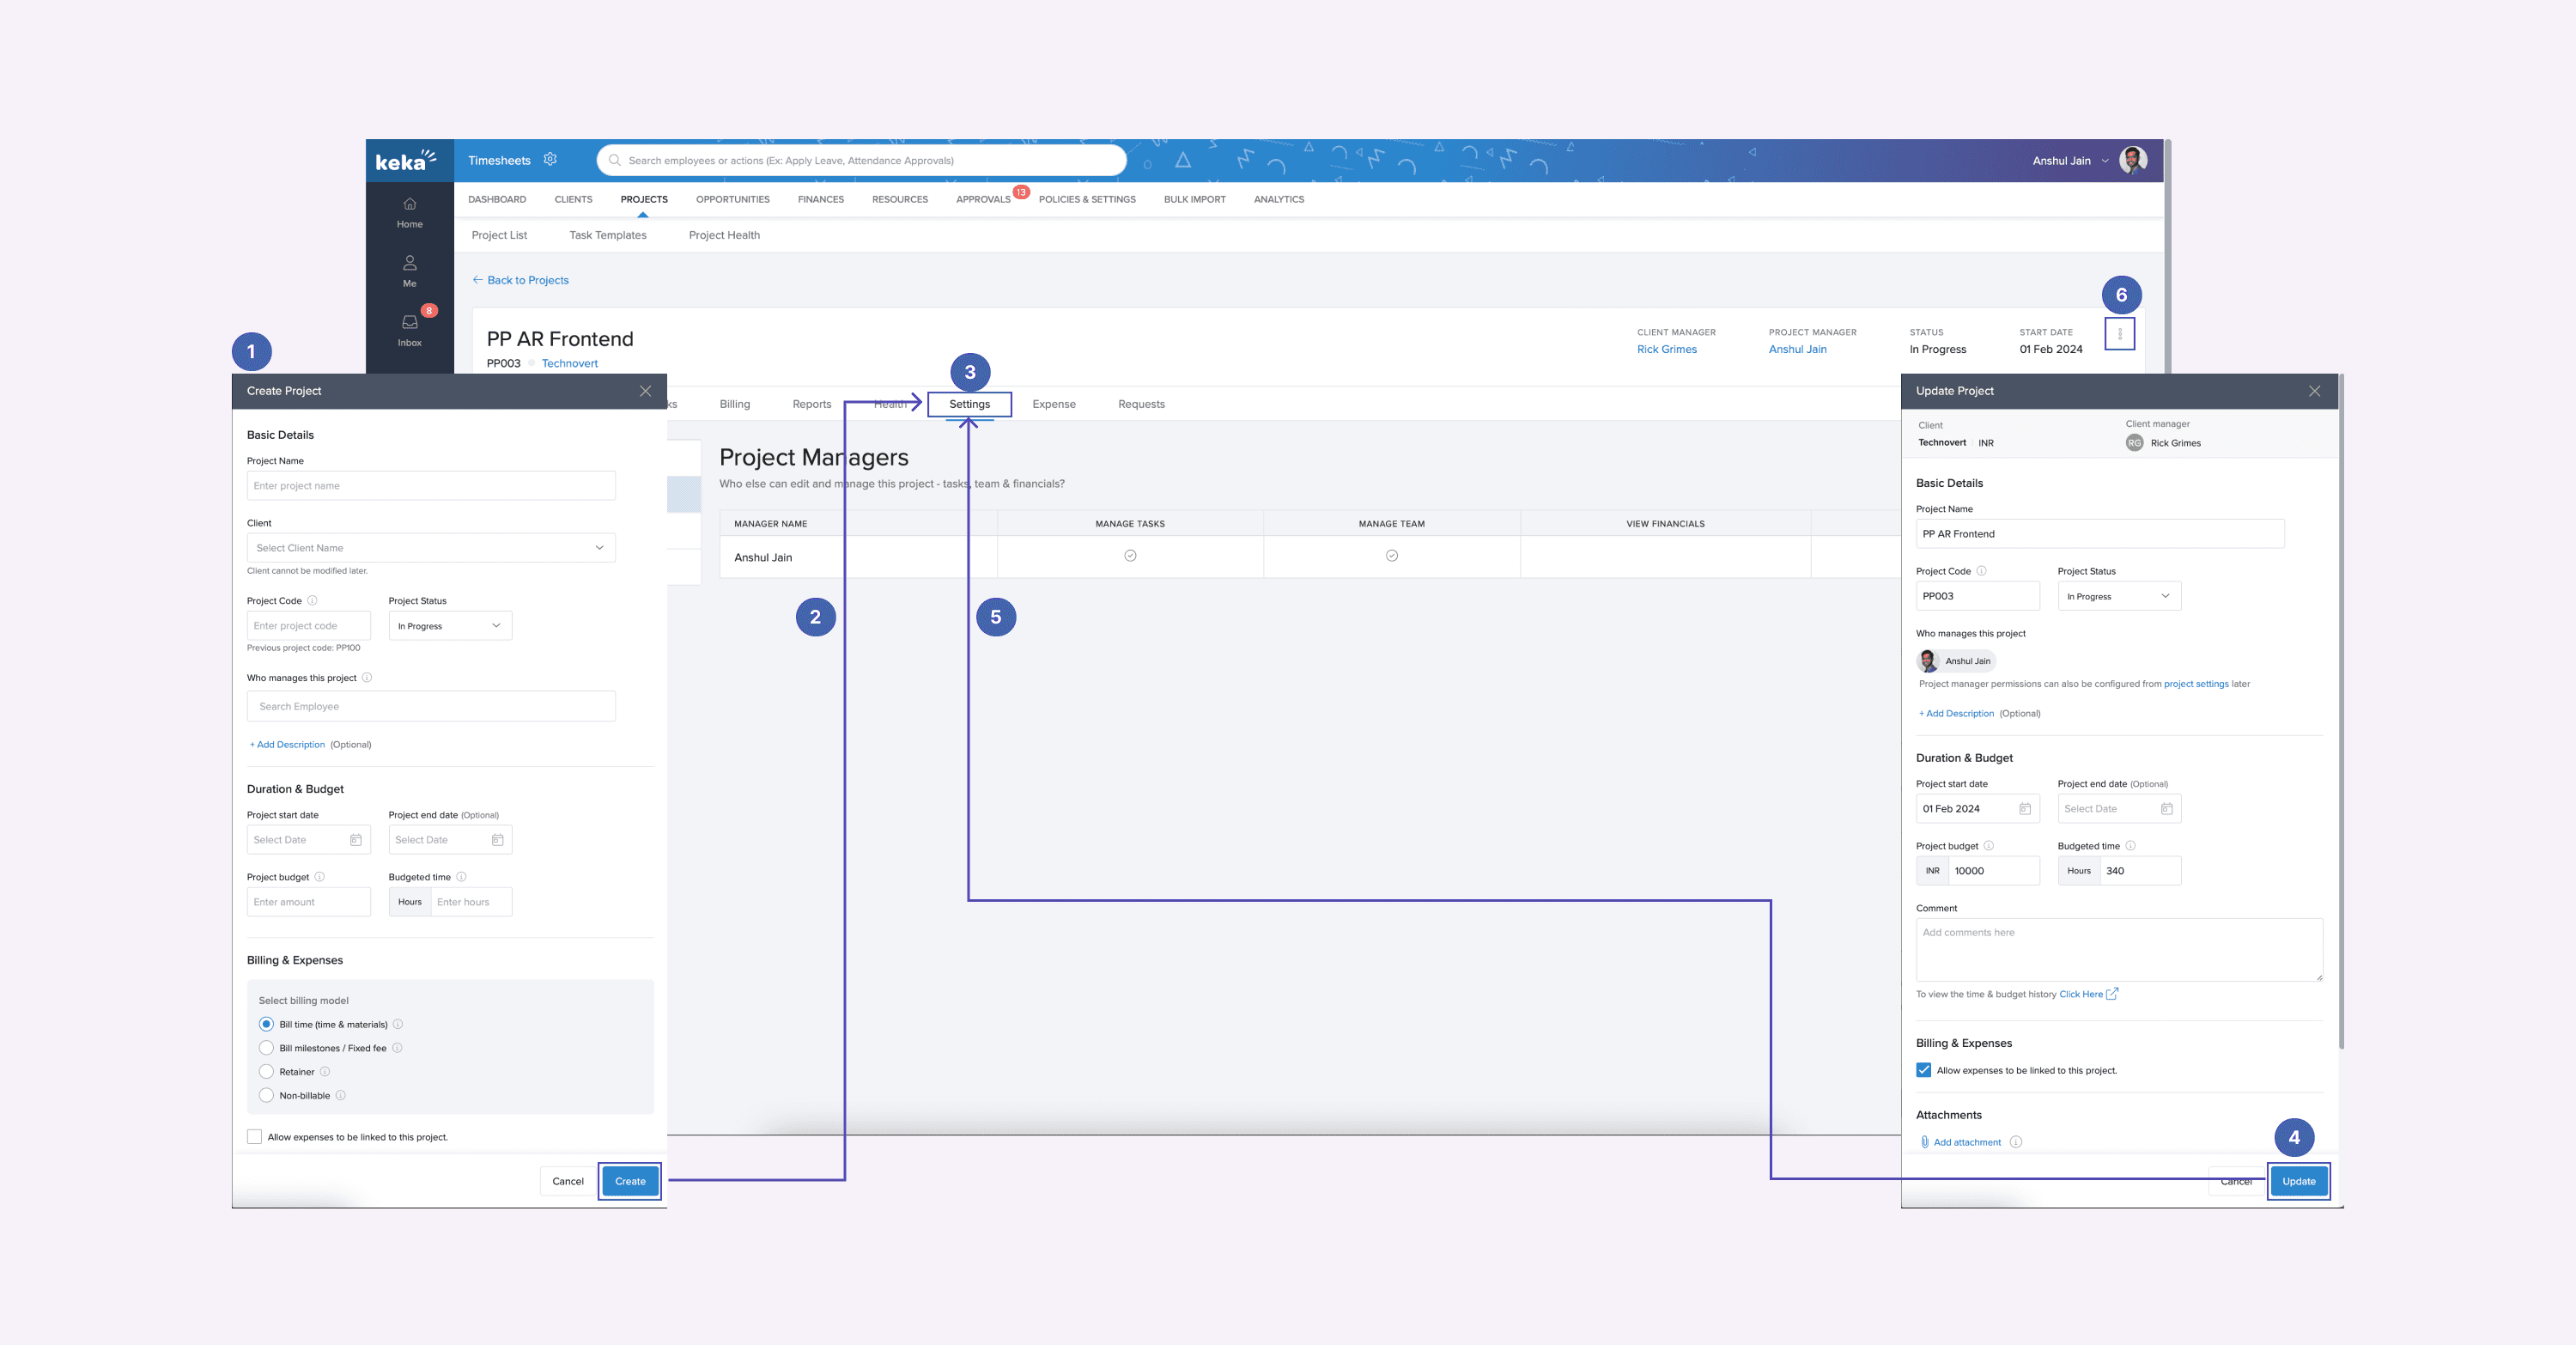The height and width of the screenshot is (1345, 2576).
Task: Click Add attachment info icon
Action: [2016, 1142]
